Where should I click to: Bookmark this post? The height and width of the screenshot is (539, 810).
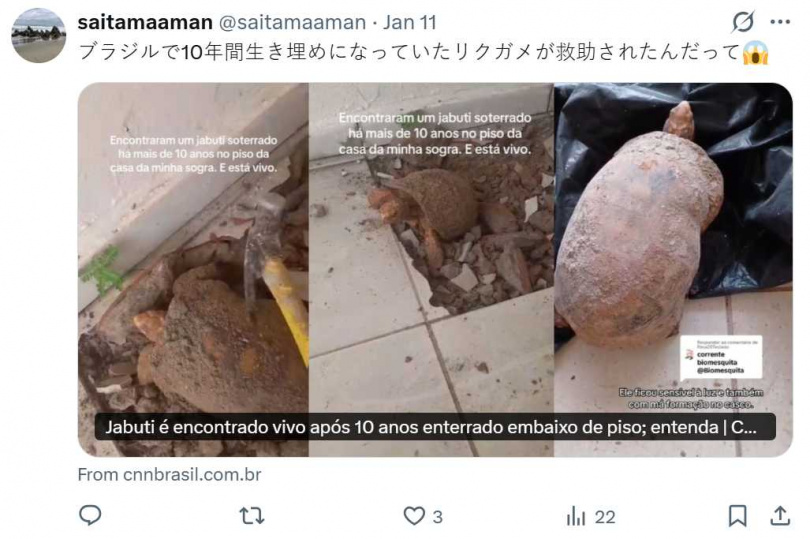tap(737, 516)
